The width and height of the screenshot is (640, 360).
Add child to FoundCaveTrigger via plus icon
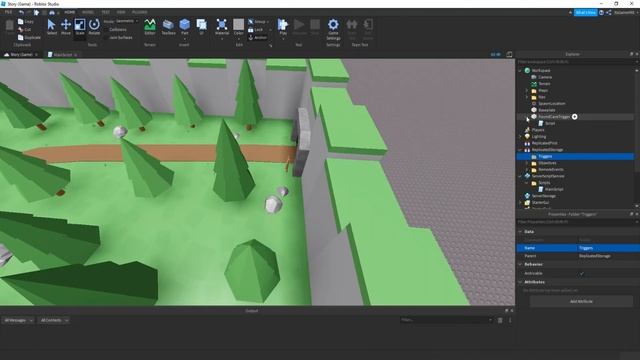point(574,117)
